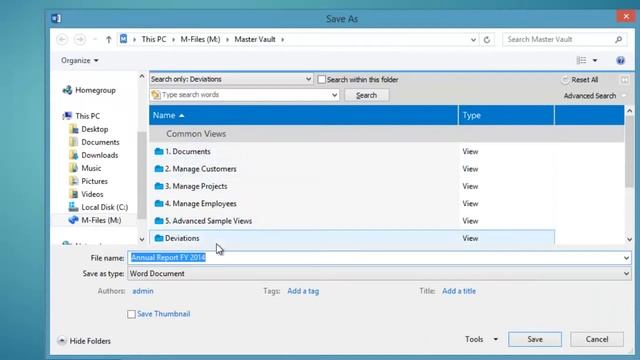The width and height of the screenshot is (640, 360).
Task: Close the Save As dialog
Action: [x=626, y=16]
